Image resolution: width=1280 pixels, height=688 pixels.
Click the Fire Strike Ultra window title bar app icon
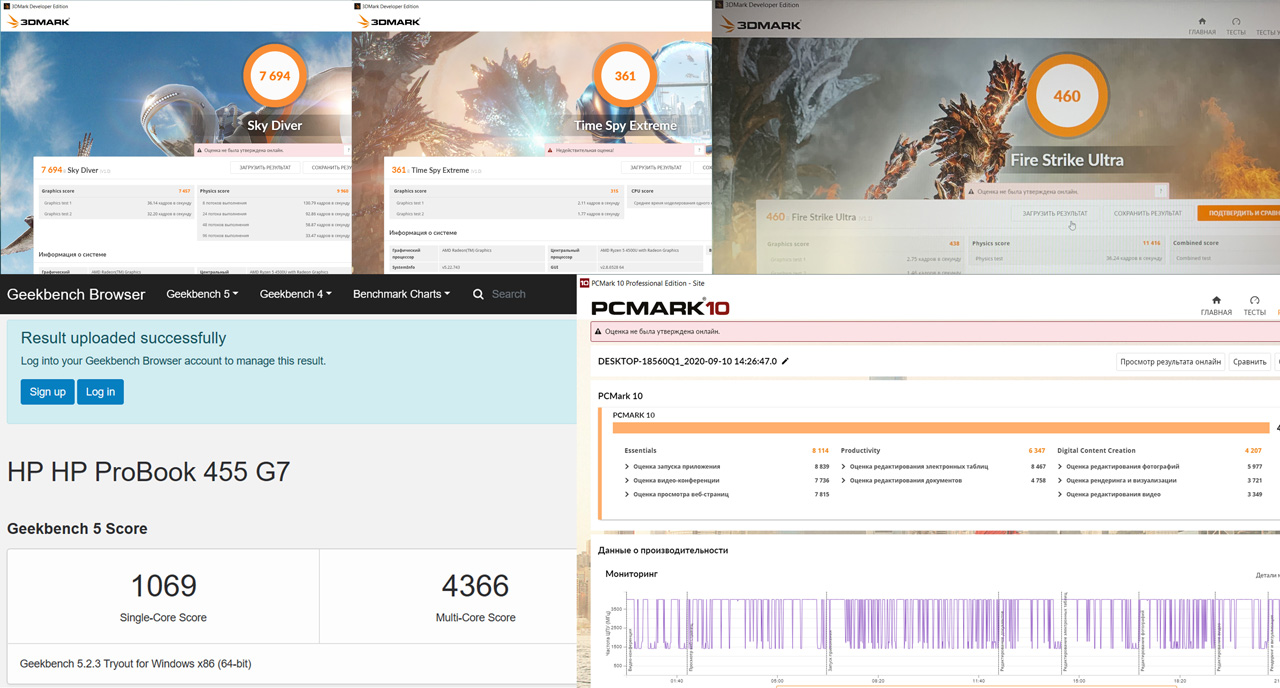coord(719,5)
